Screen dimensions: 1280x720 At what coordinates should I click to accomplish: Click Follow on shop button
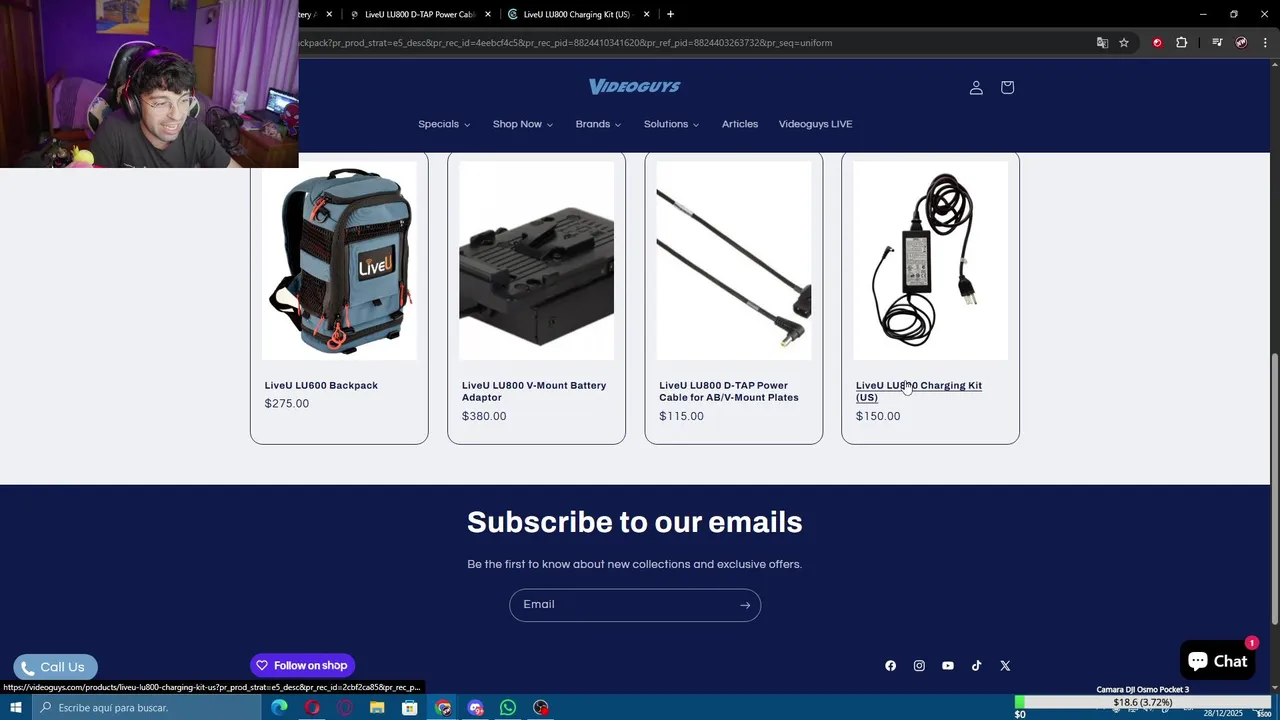[302, 666]
